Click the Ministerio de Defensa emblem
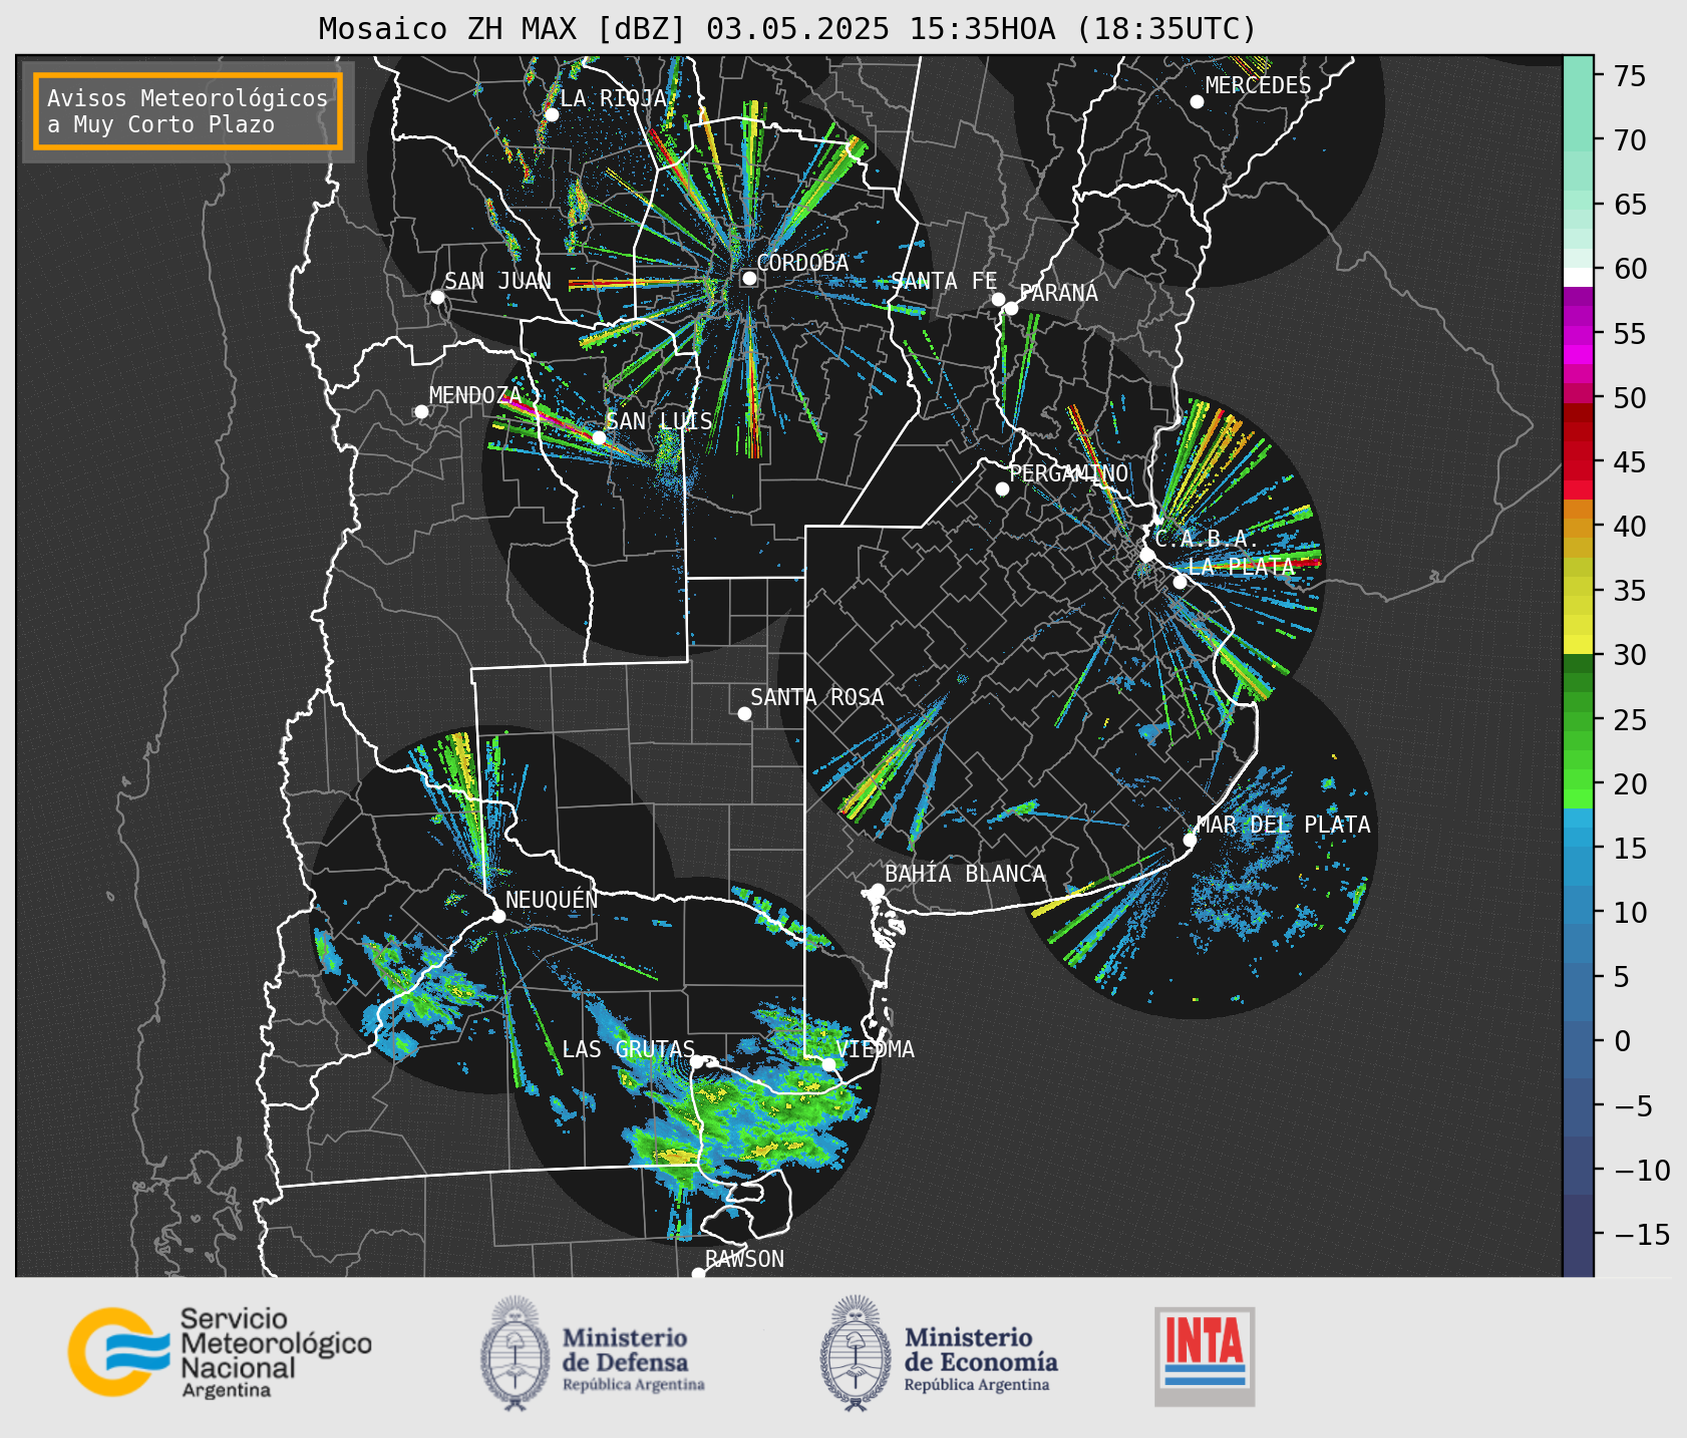The width and height of the screenshot is (1687, 1438). point(515,1353)
